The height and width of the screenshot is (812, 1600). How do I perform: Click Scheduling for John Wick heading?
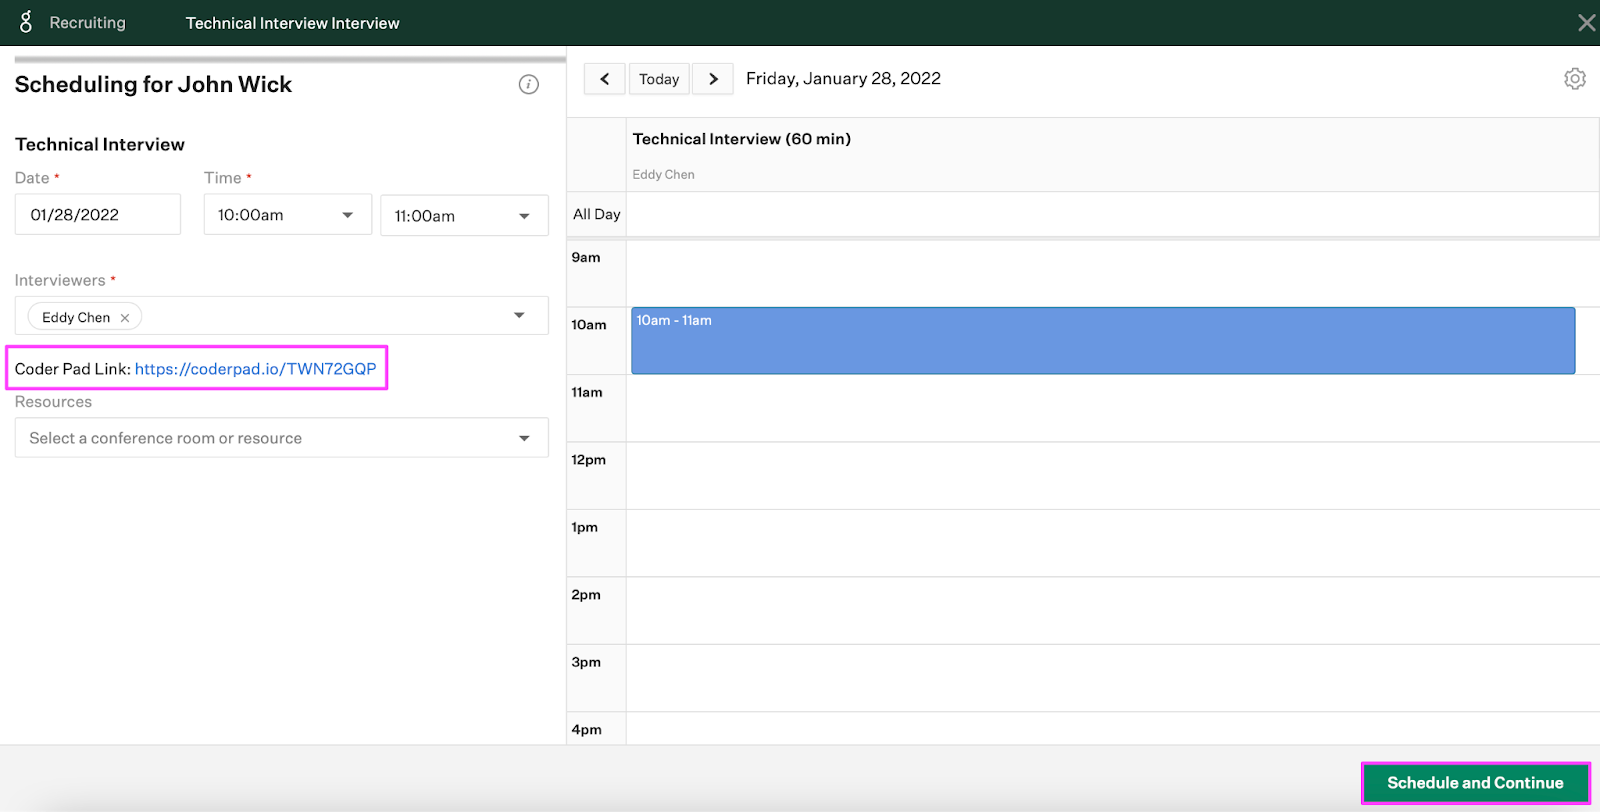(153, 85)
